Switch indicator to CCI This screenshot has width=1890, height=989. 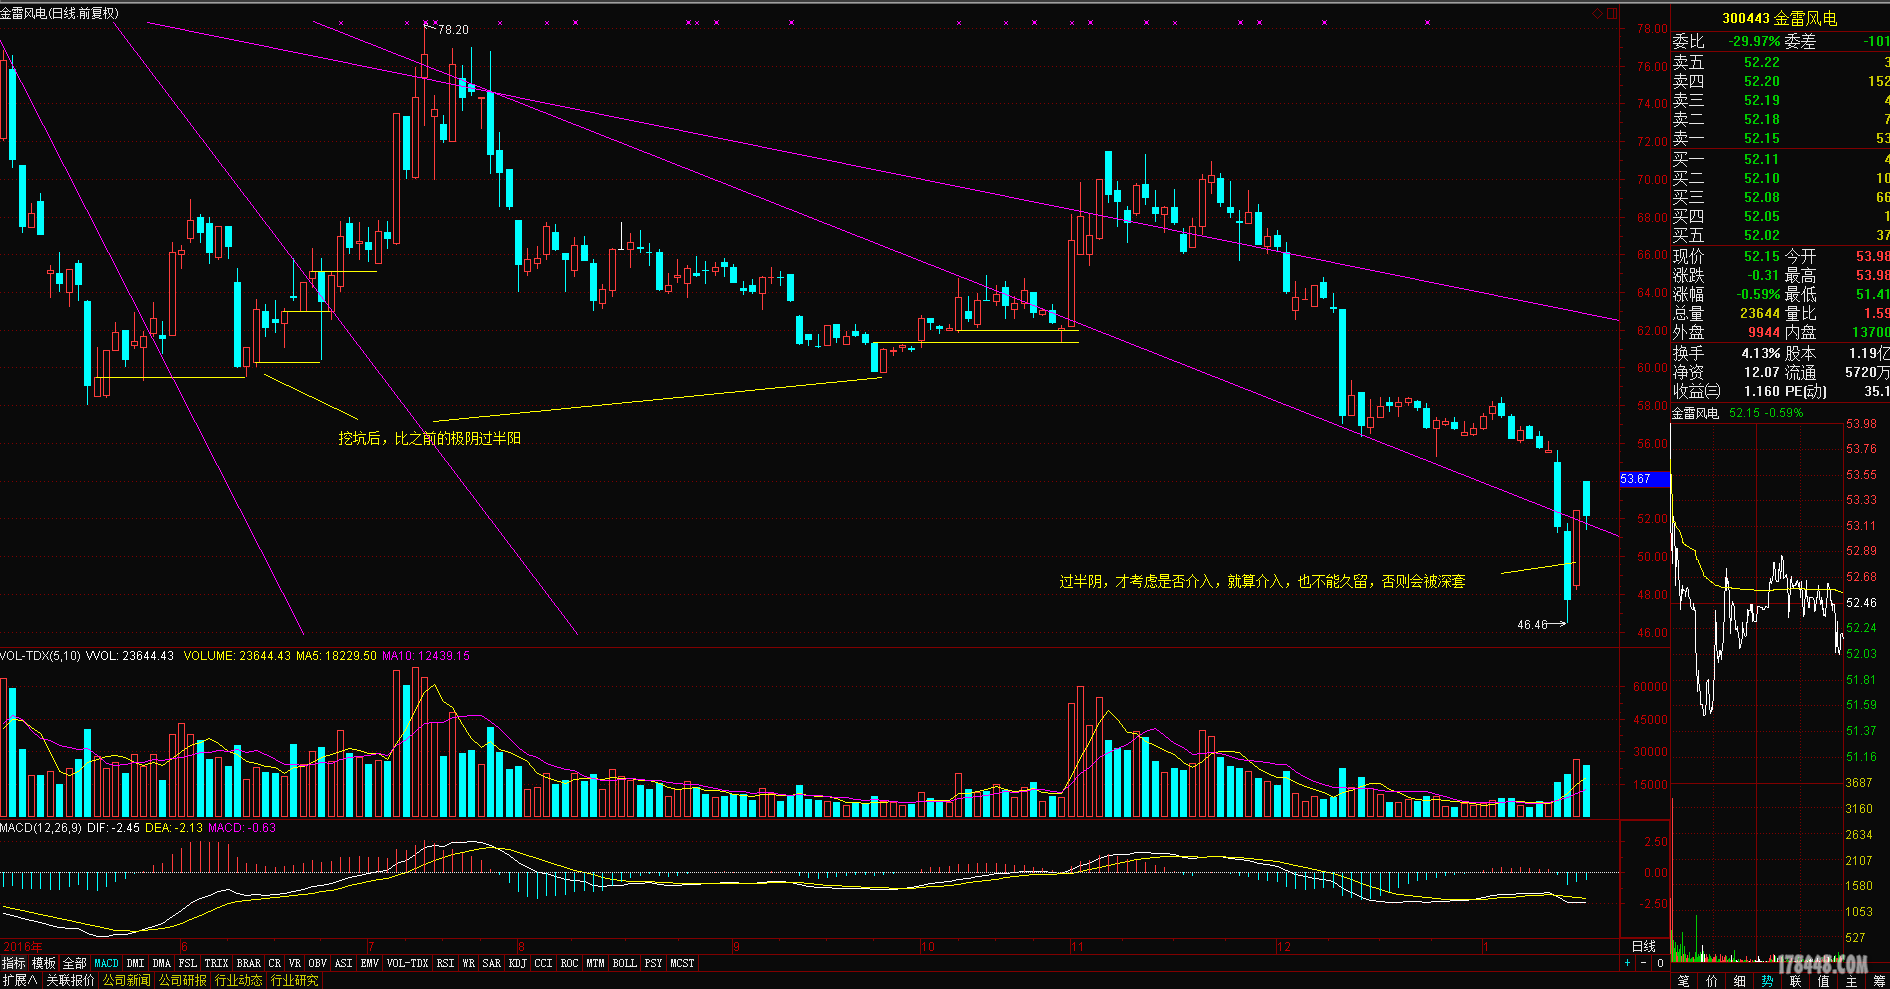544,963
